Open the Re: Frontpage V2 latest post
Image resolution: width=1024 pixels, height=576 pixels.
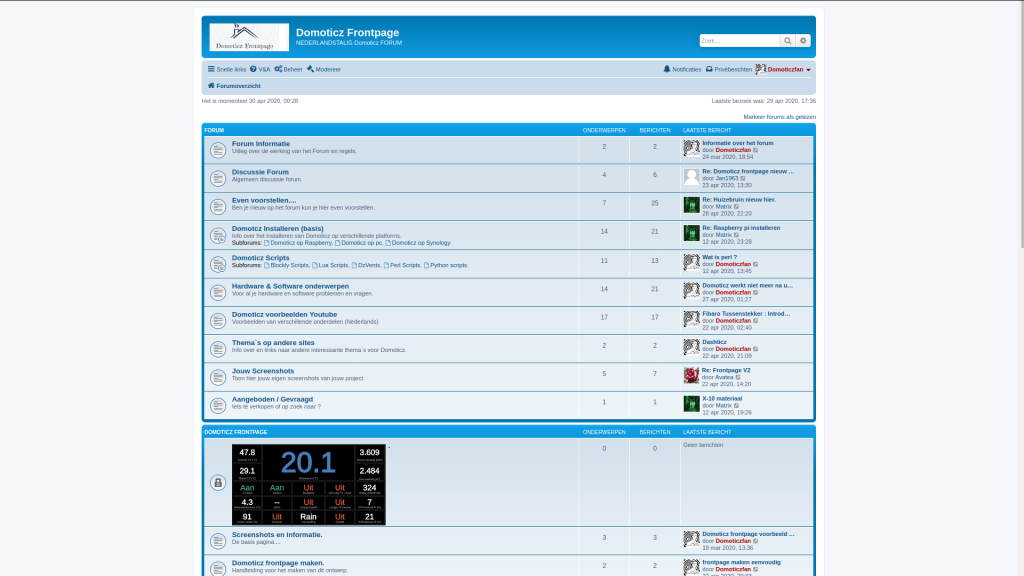pyautogui.click(x=726, y=370)
